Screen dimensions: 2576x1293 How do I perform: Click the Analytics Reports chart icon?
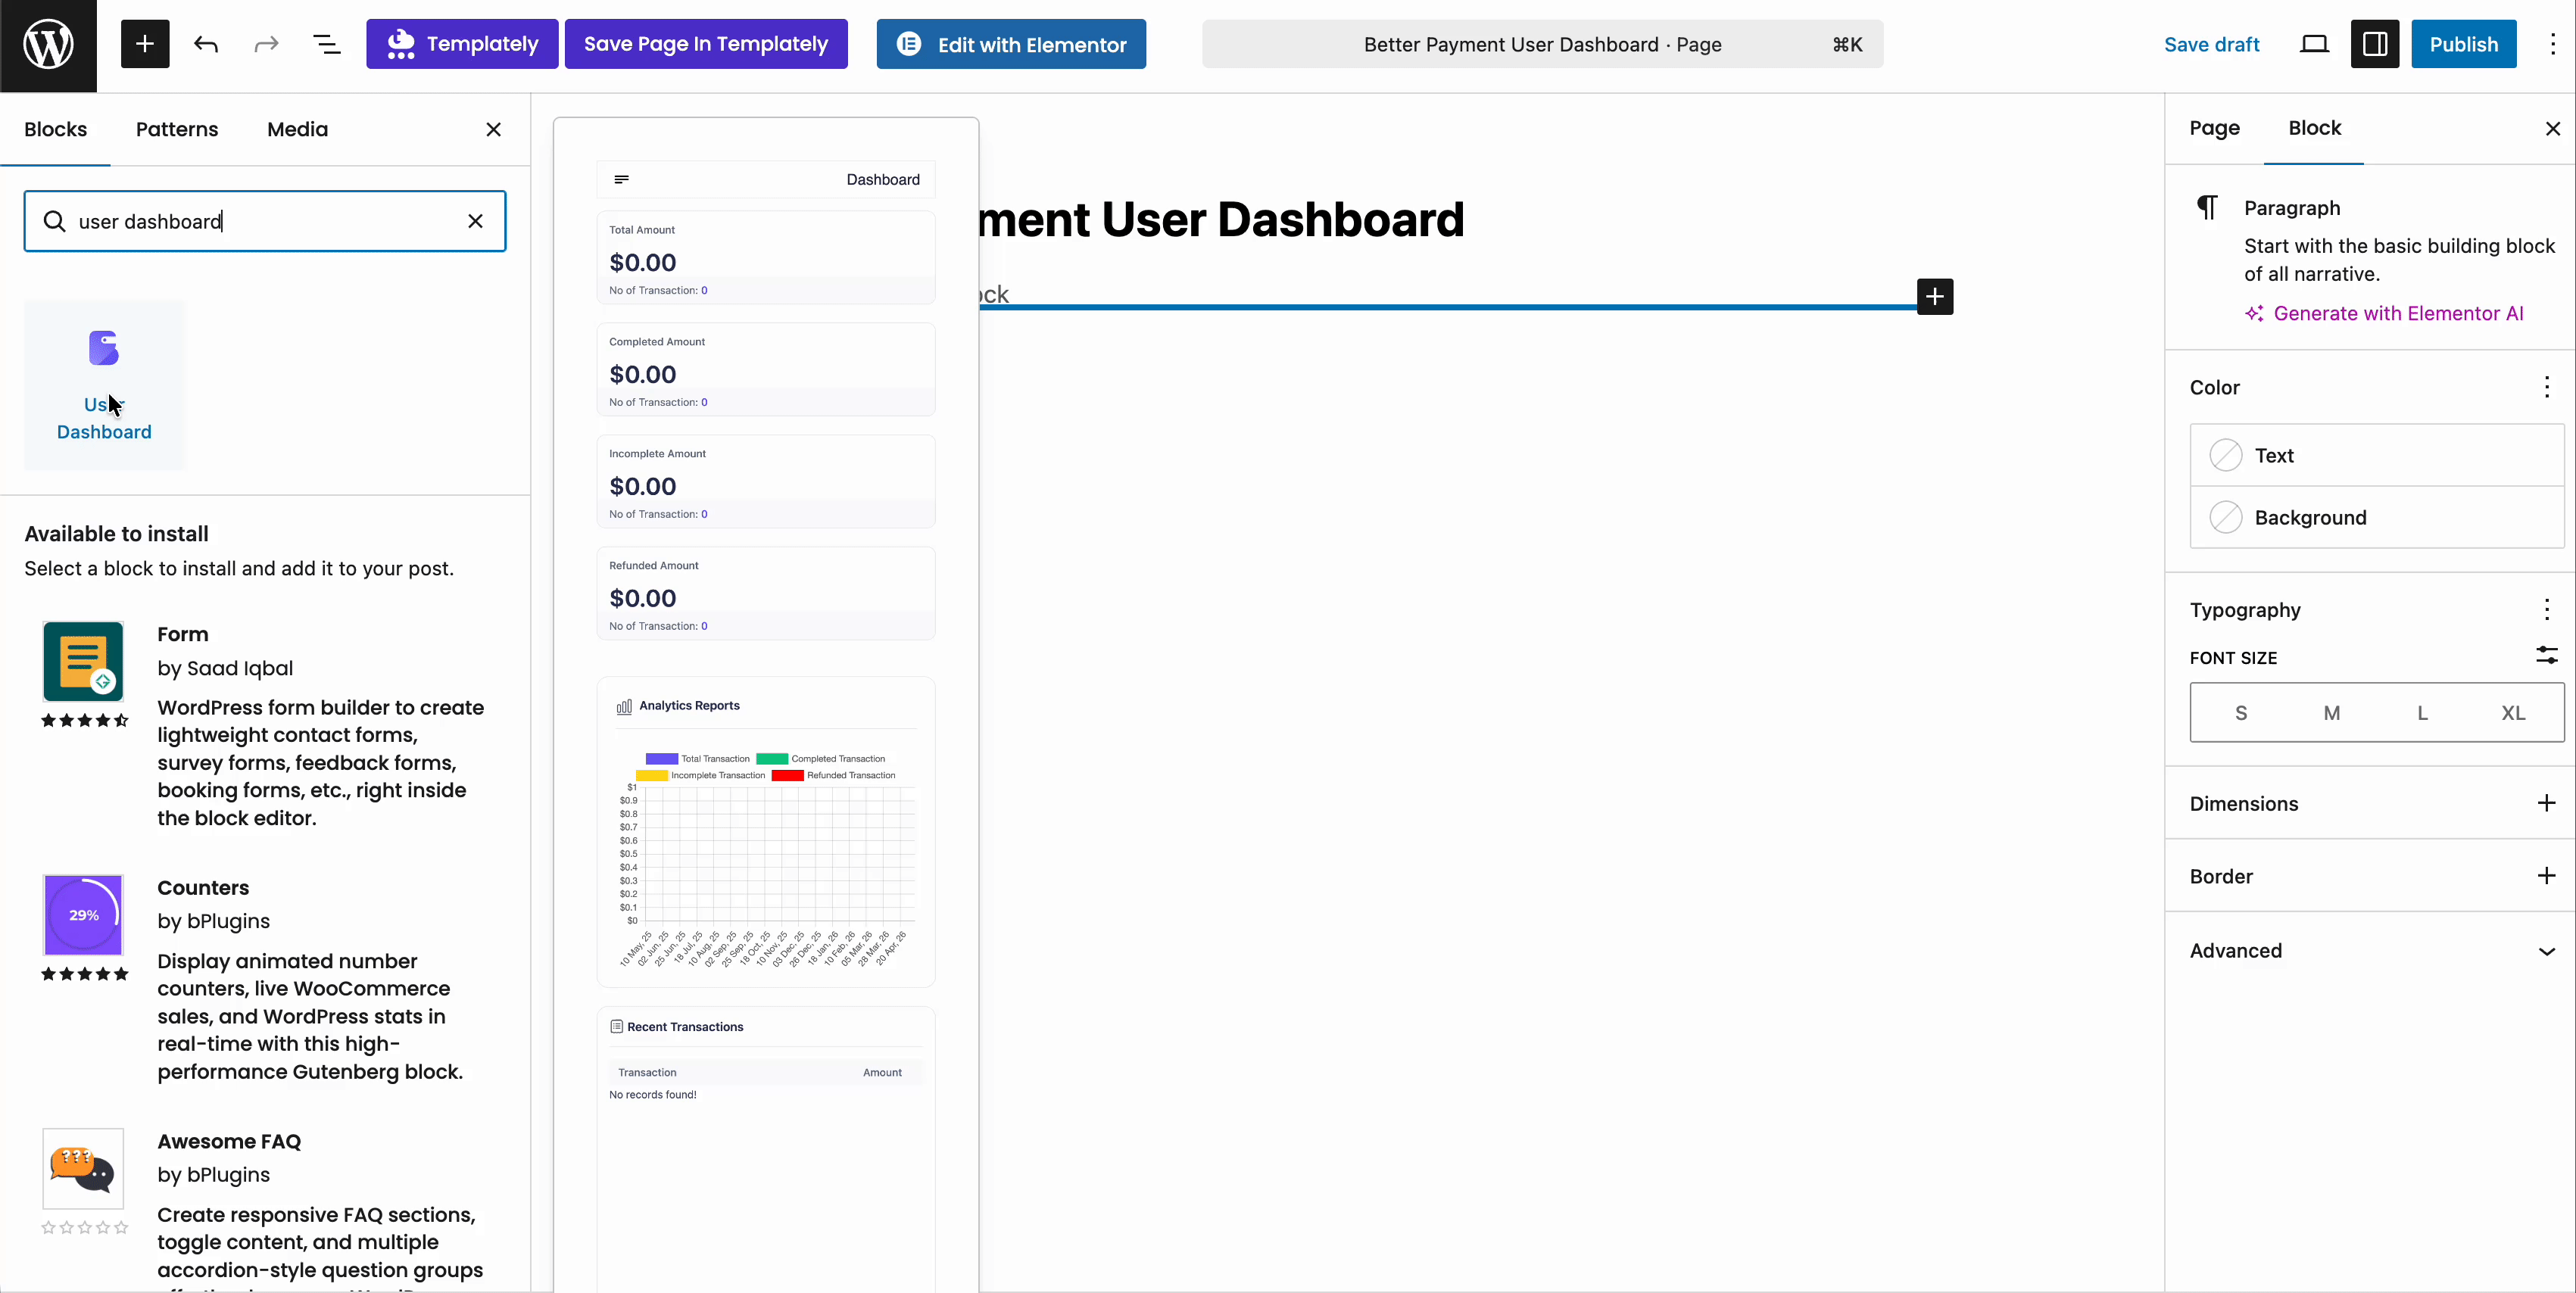pos(624,706)
